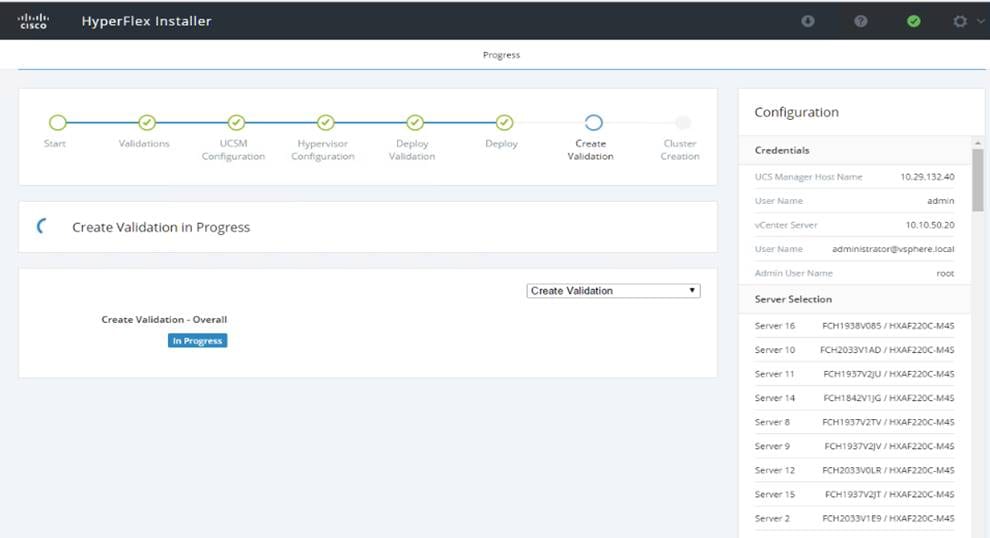Expand the gear menu chevron
The width and height of the screenshot is (990, 538).
(x=981, y=21)
